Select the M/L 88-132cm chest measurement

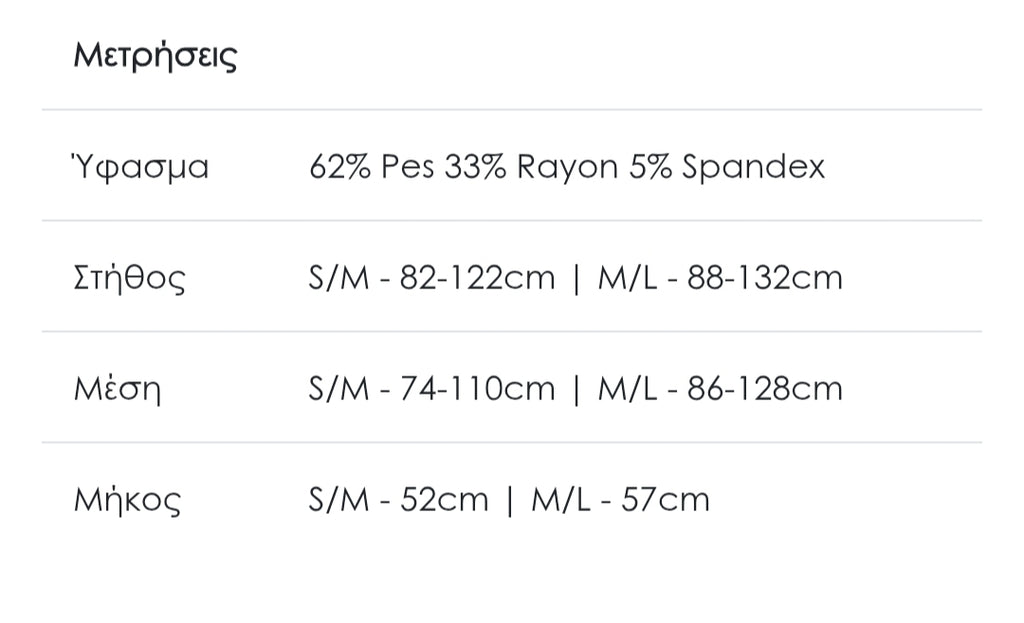click(x=720, y=277)
